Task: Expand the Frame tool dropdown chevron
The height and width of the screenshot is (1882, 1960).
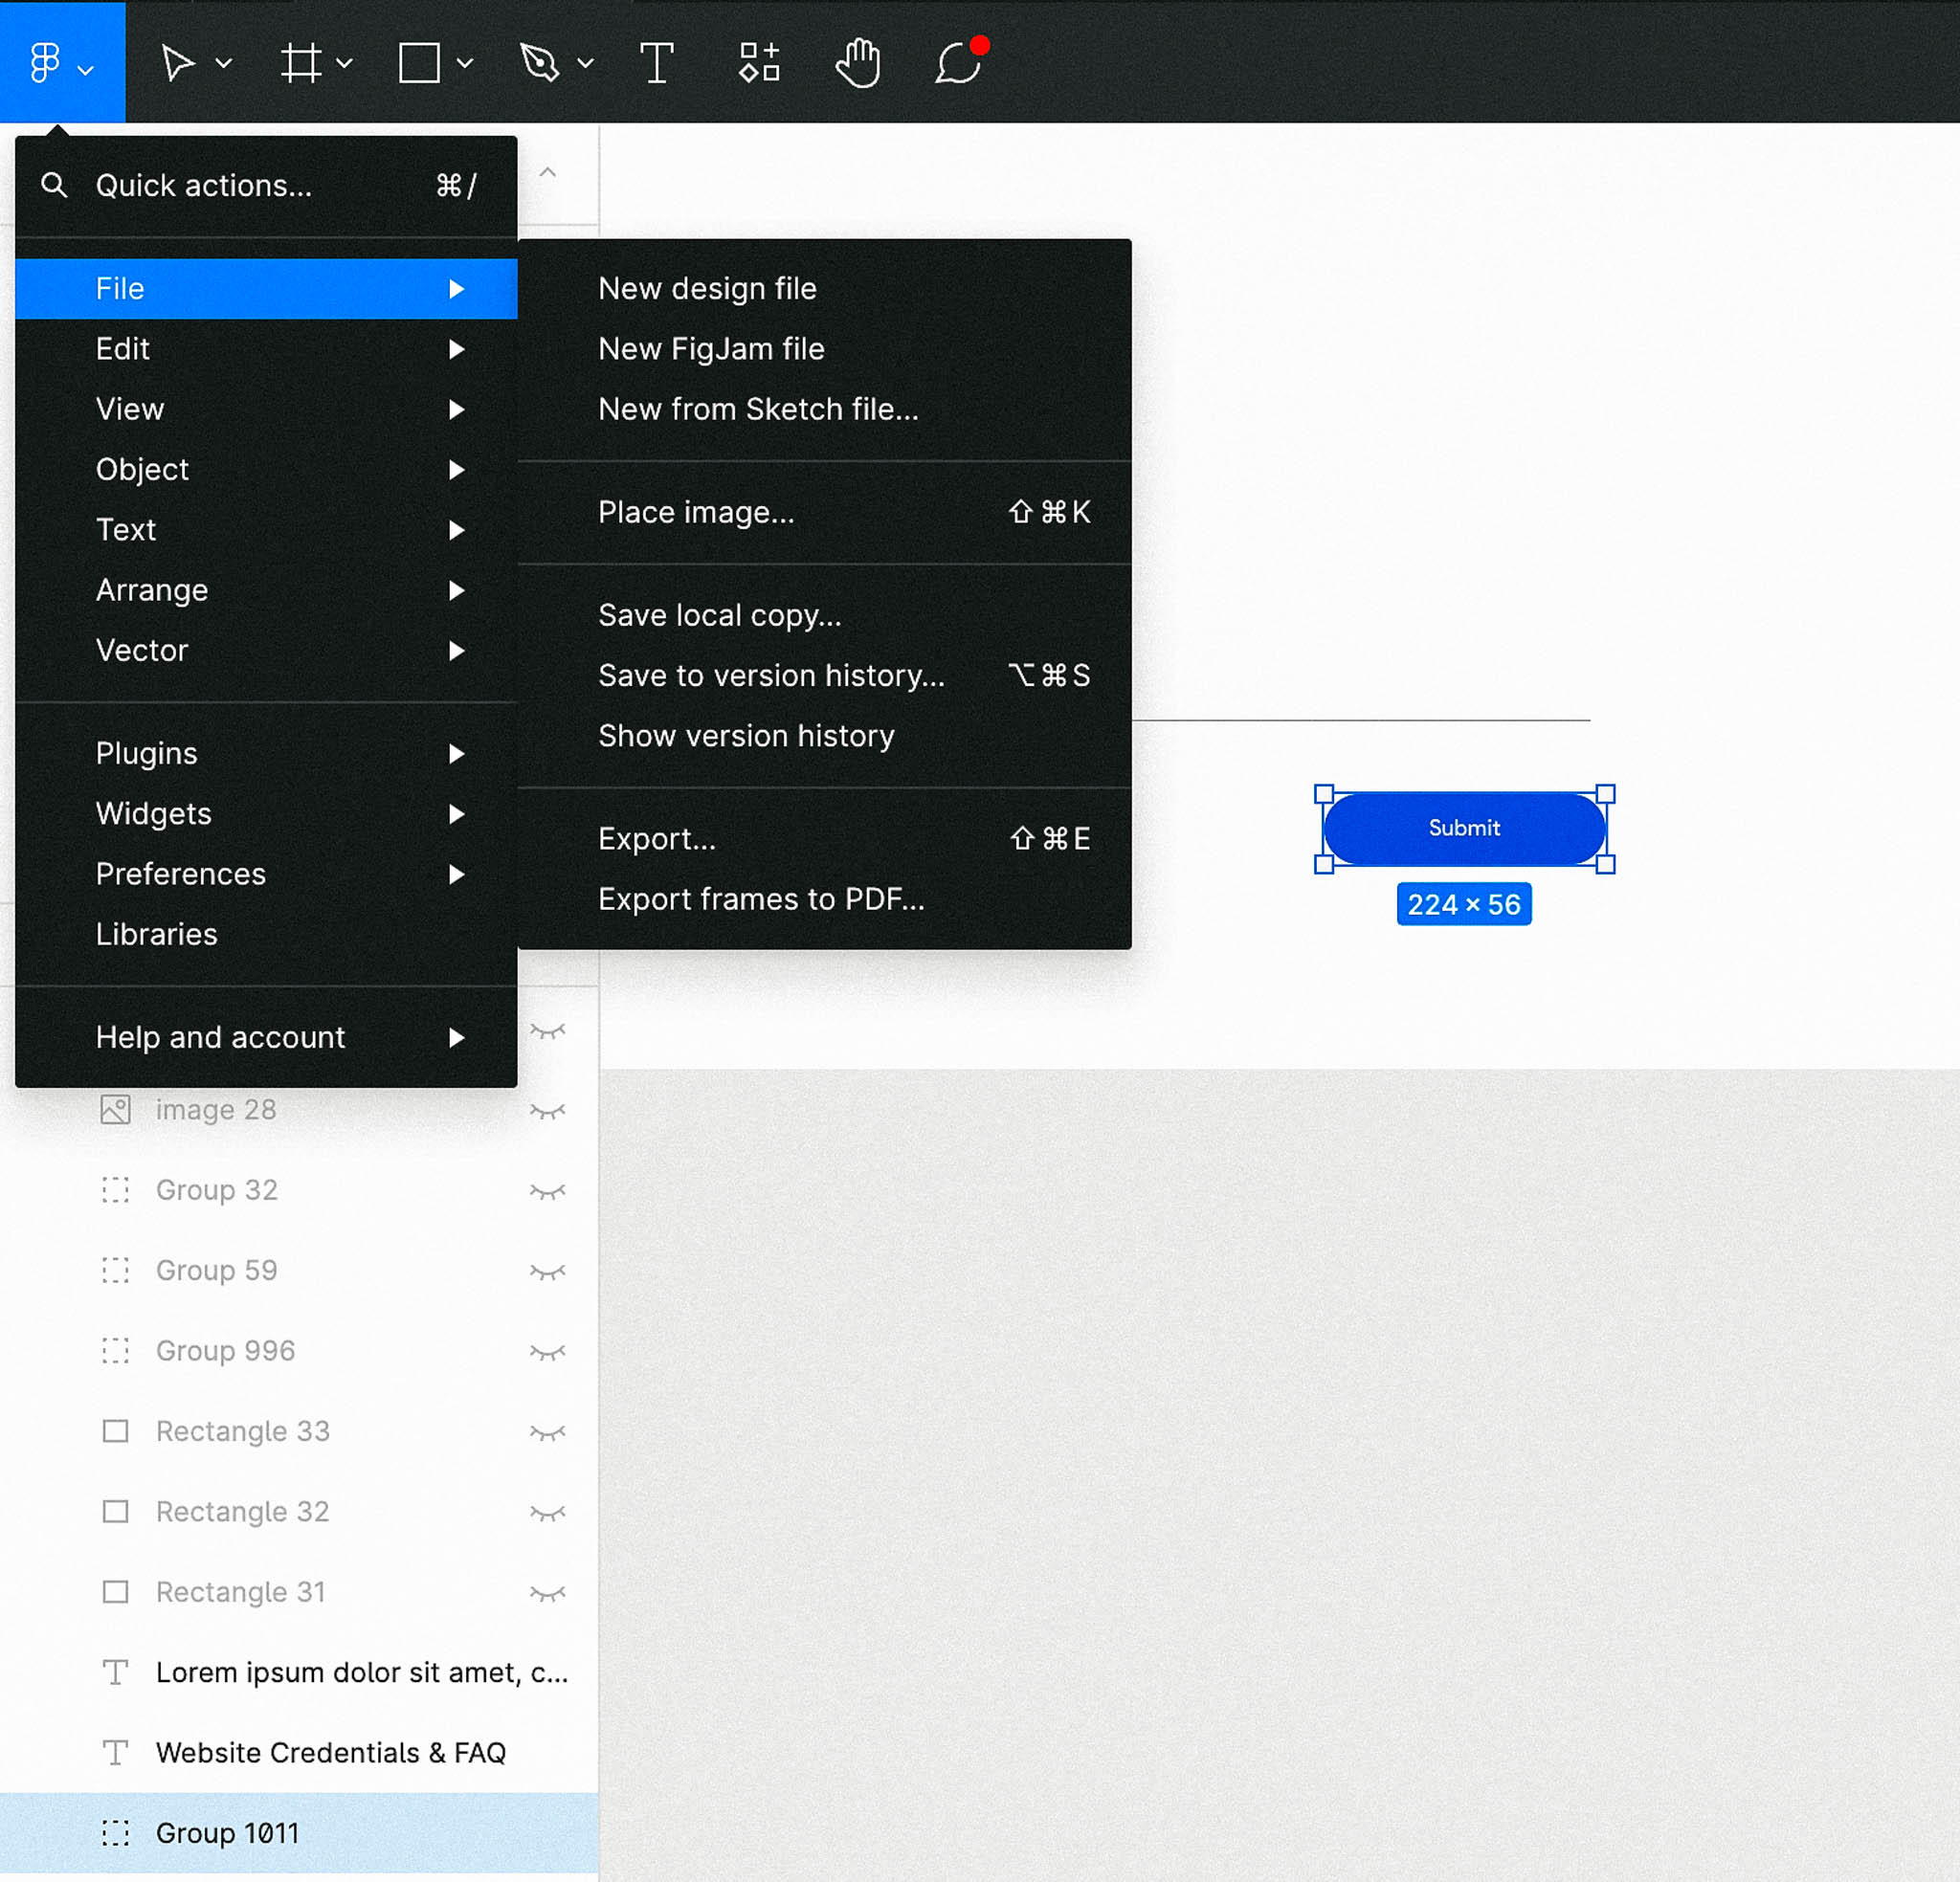Action: pyautogui.click(x=345, y=63)
